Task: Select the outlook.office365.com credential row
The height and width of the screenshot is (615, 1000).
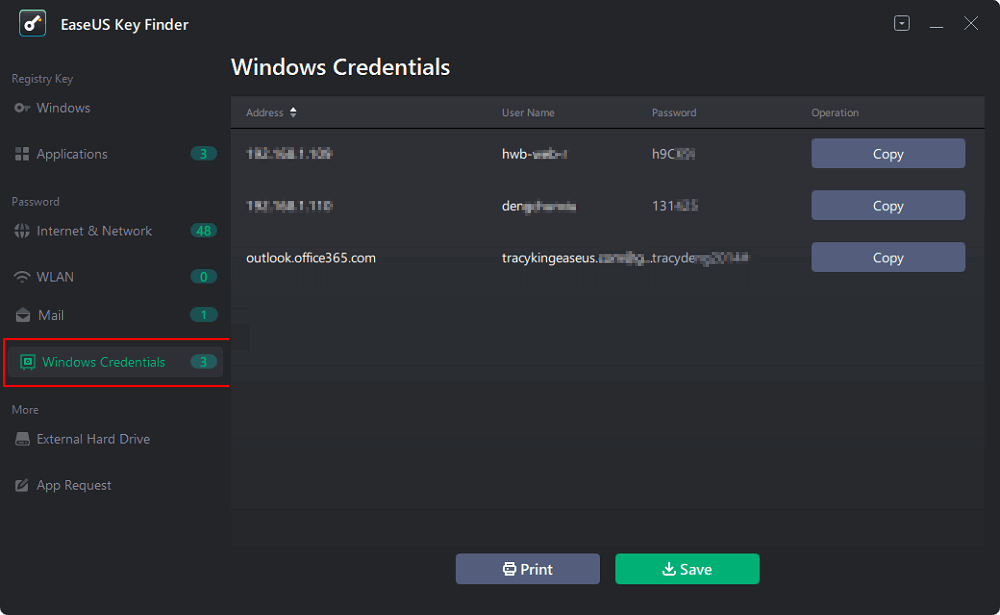Action: tap(500, 257)
